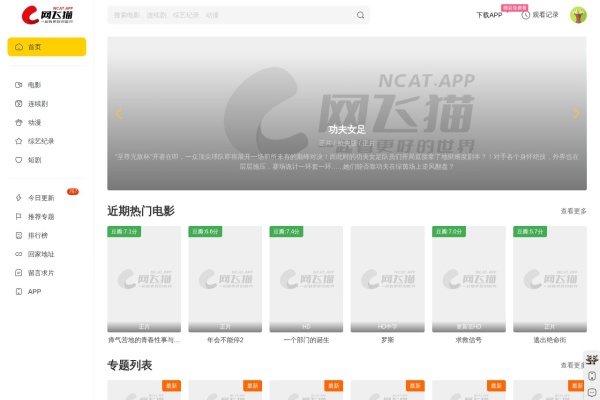
Task: Click the floating phone icon at right edge
Action: pos(592,376)
